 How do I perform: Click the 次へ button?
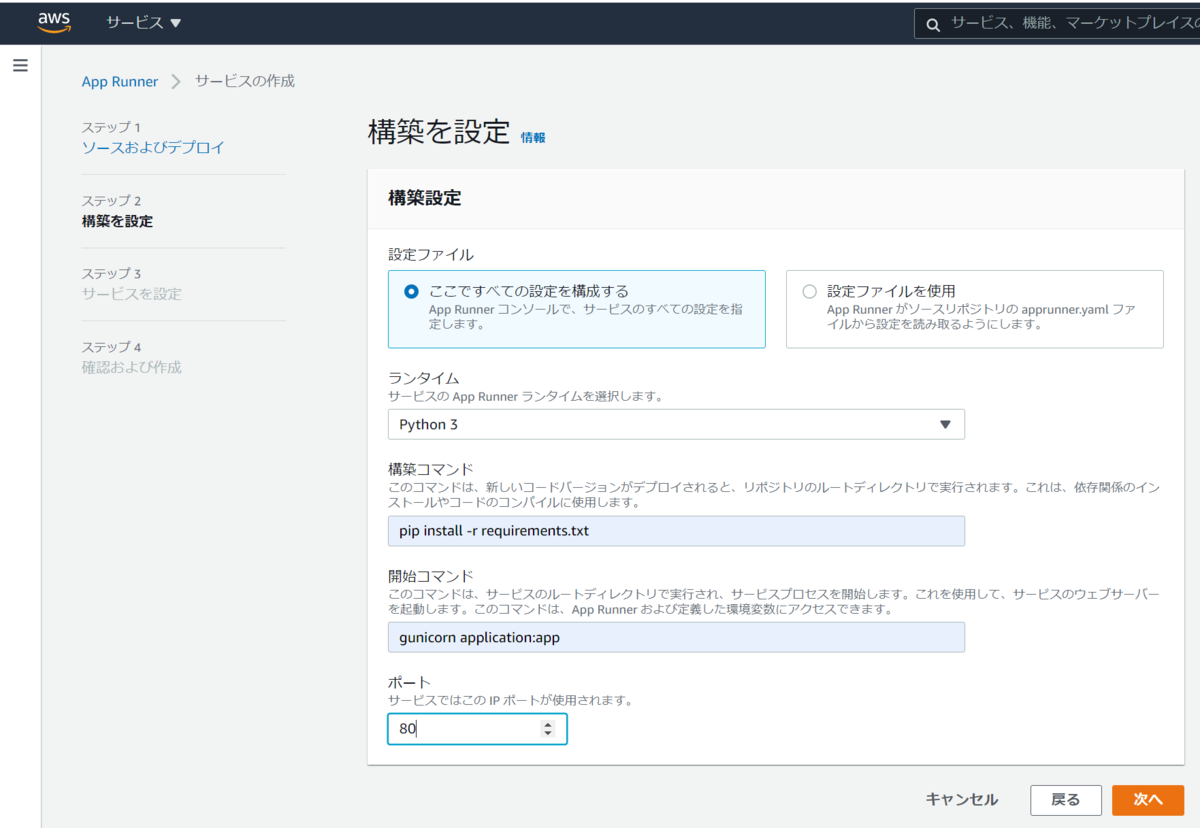tap(1148, 800)
